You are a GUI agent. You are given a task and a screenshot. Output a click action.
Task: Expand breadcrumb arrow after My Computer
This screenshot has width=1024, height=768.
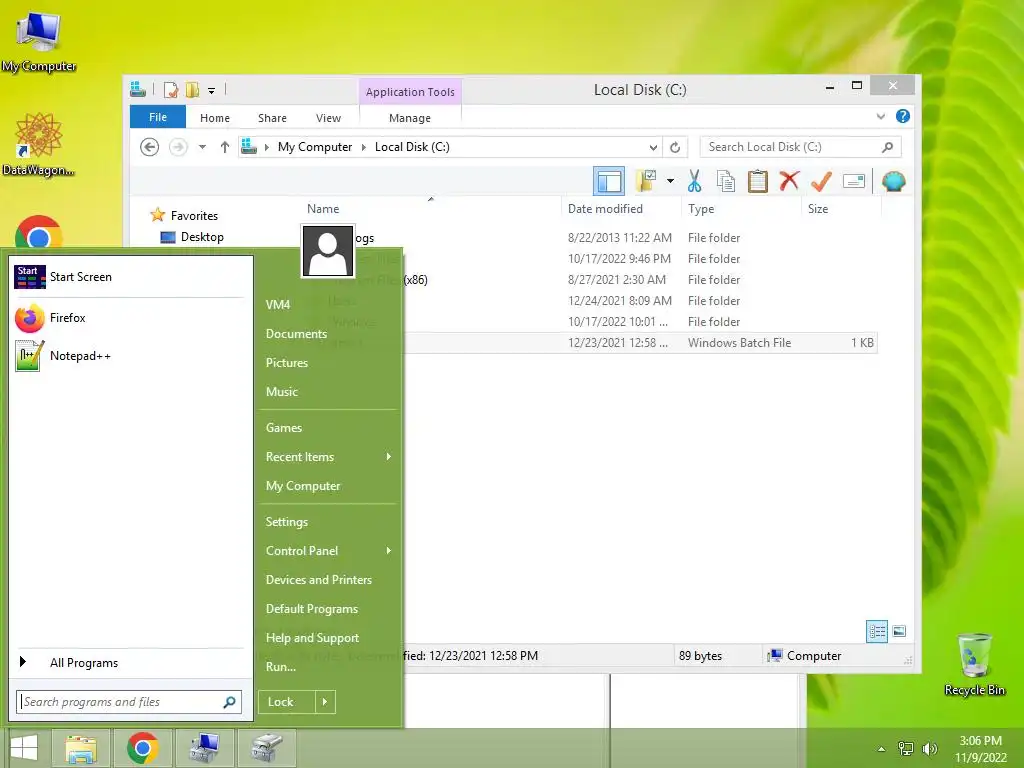click(x=364, y=147)
